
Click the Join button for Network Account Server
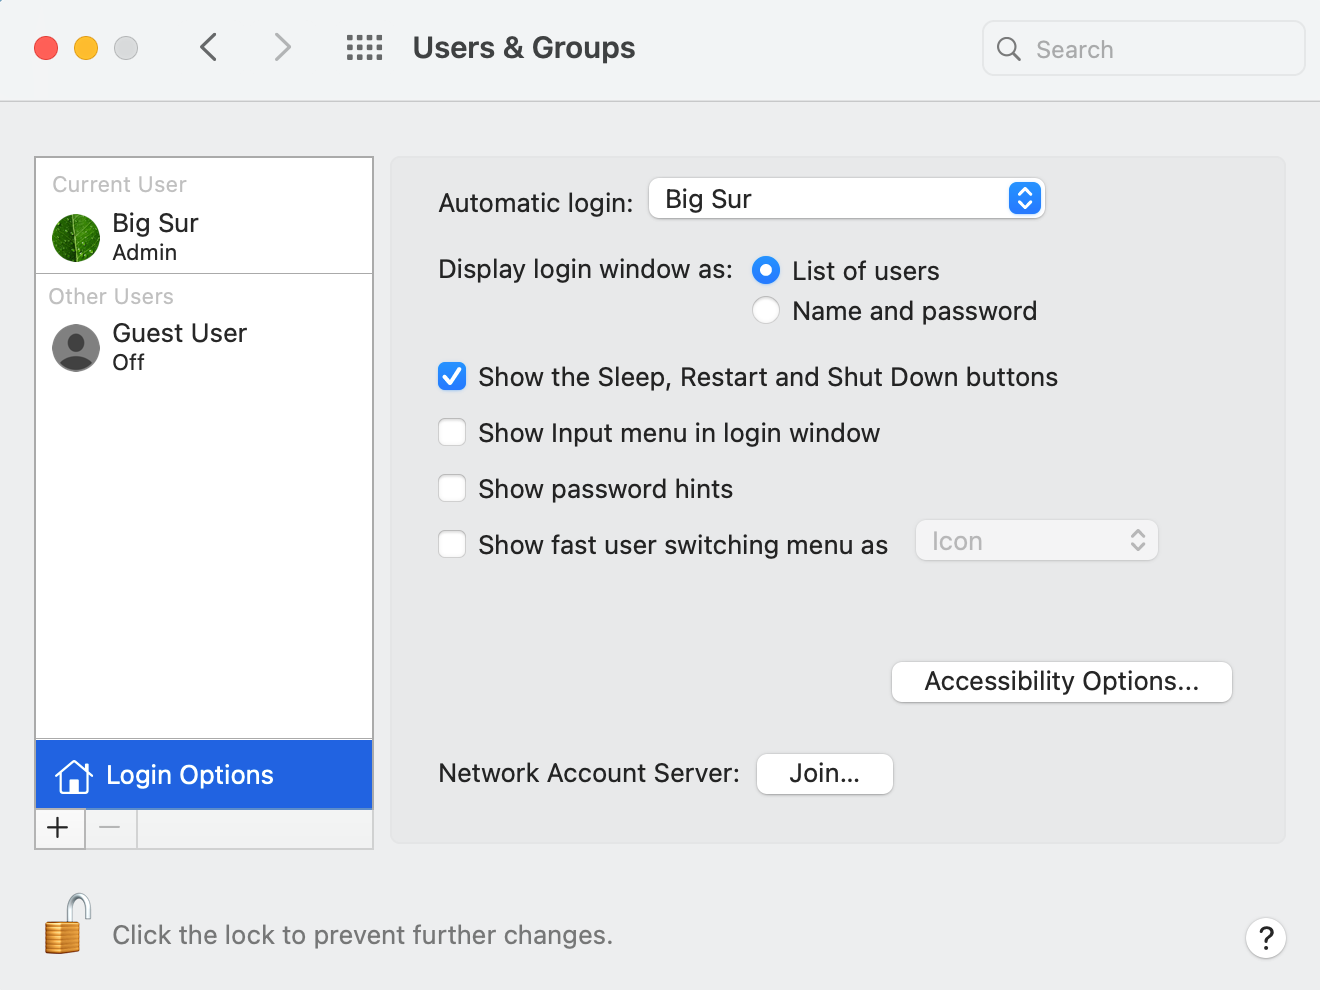[824, 773]
